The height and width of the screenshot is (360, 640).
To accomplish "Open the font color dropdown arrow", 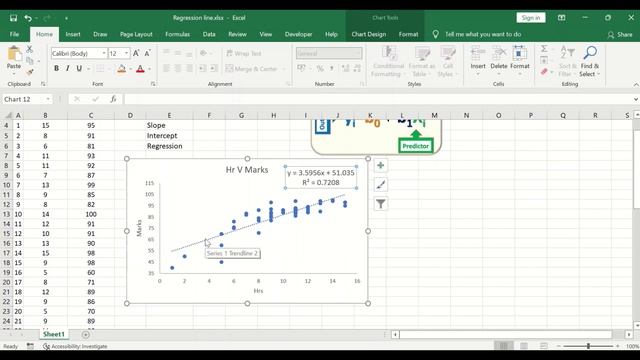I will (149, 69).
